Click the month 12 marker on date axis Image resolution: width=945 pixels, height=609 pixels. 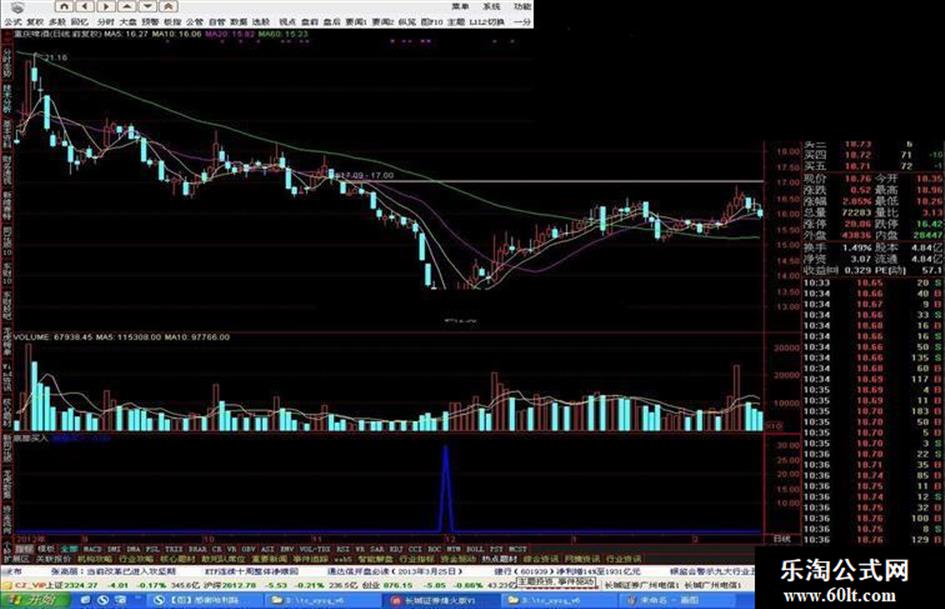(x=450, y=539)
